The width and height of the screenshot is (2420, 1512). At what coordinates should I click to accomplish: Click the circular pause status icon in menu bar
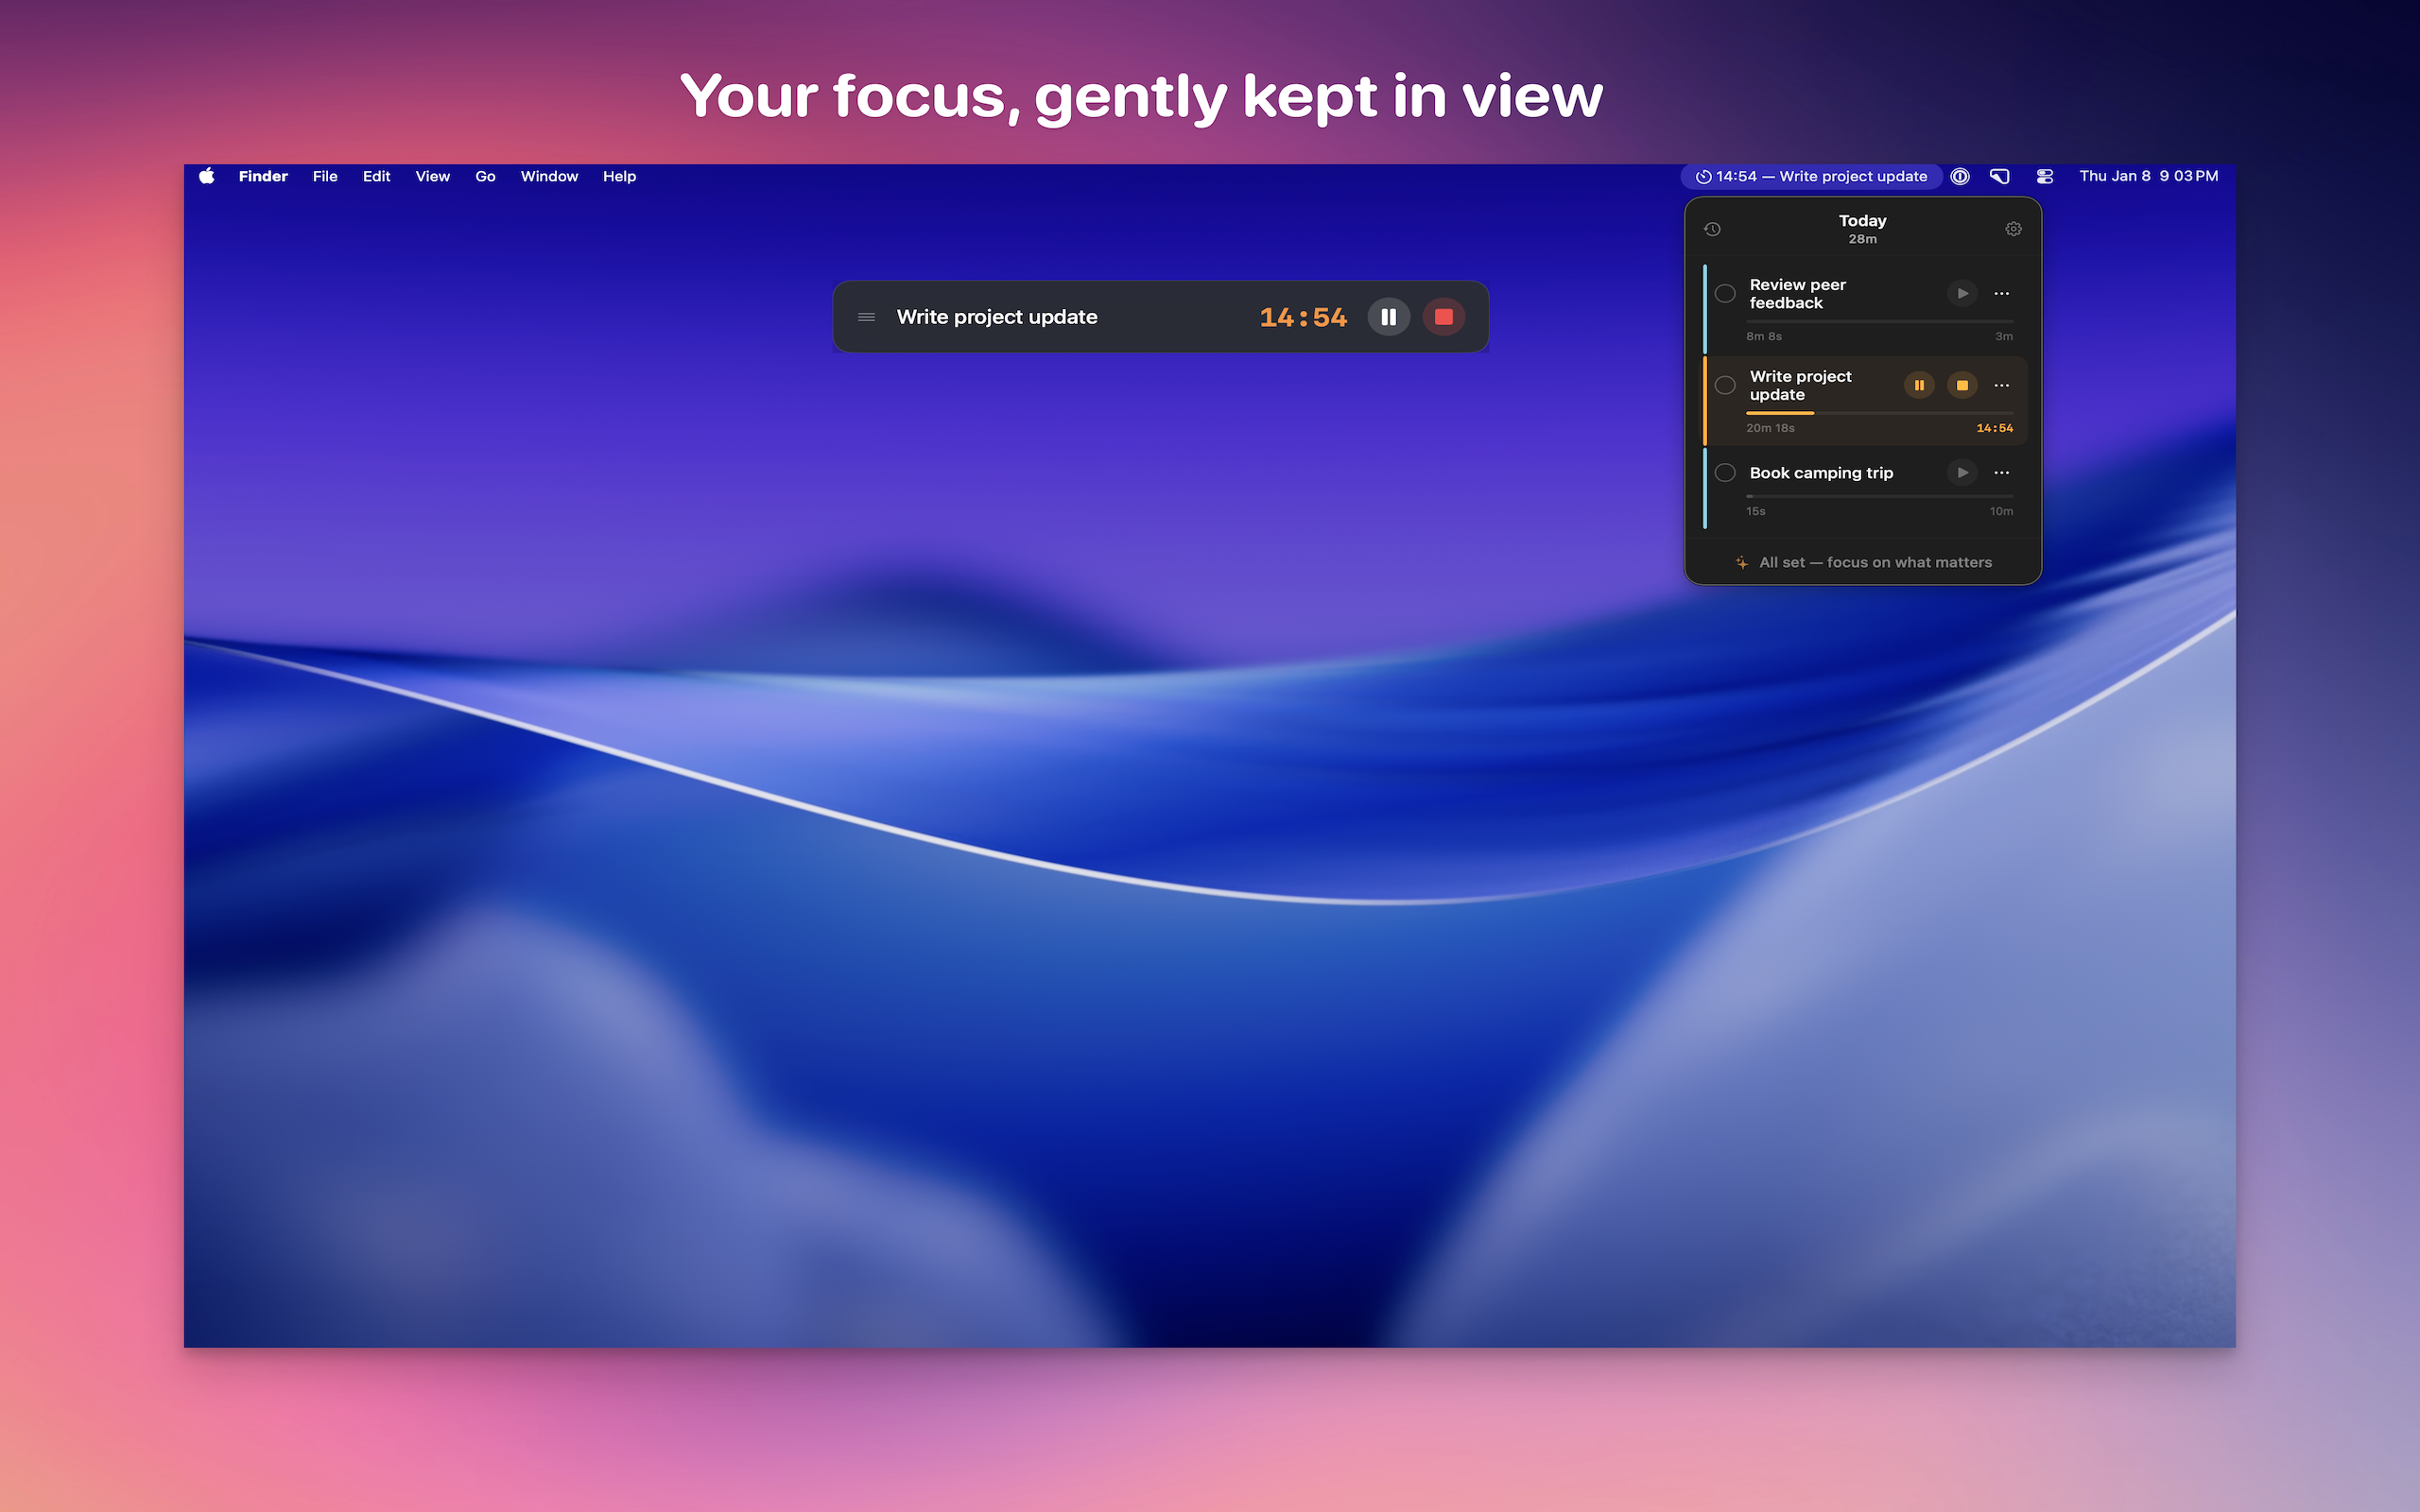pos(1960,176)
